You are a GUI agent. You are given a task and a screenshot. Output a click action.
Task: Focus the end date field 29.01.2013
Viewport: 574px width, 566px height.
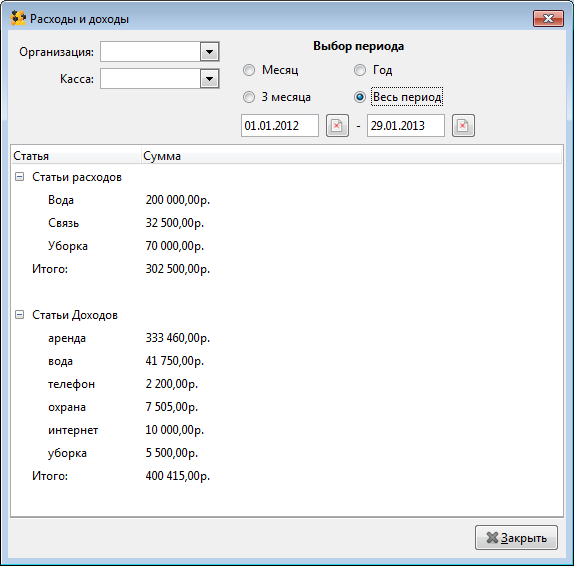click(x=406, y=126)
